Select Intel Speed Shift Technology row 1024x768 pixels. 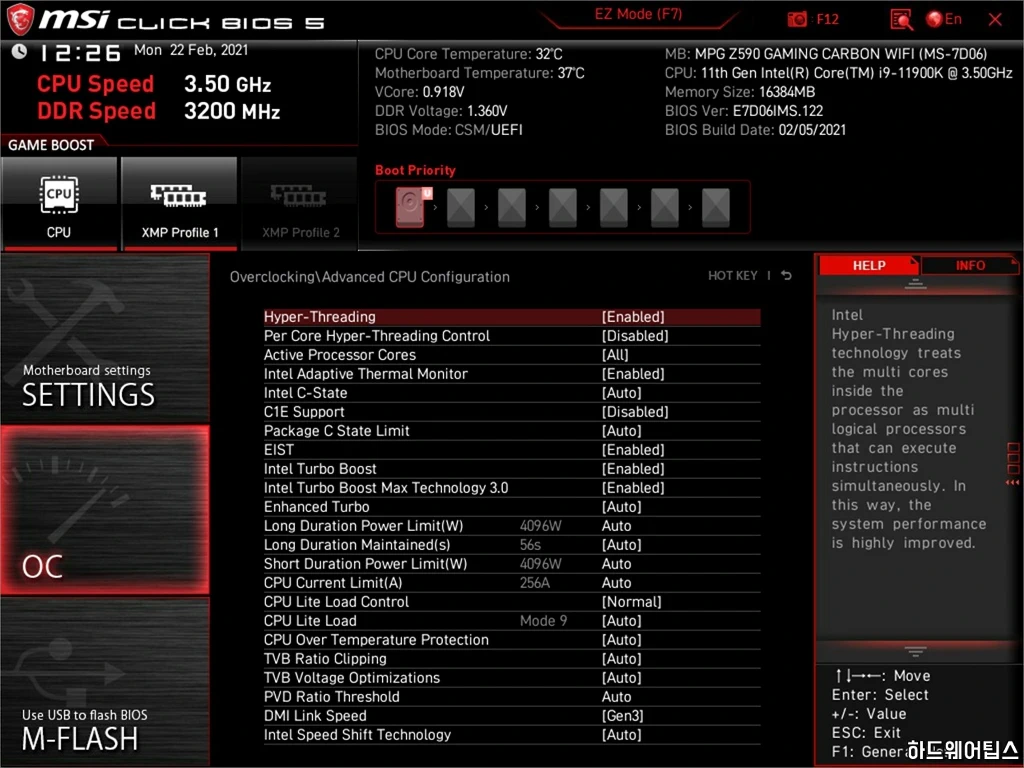coord(512,735)
